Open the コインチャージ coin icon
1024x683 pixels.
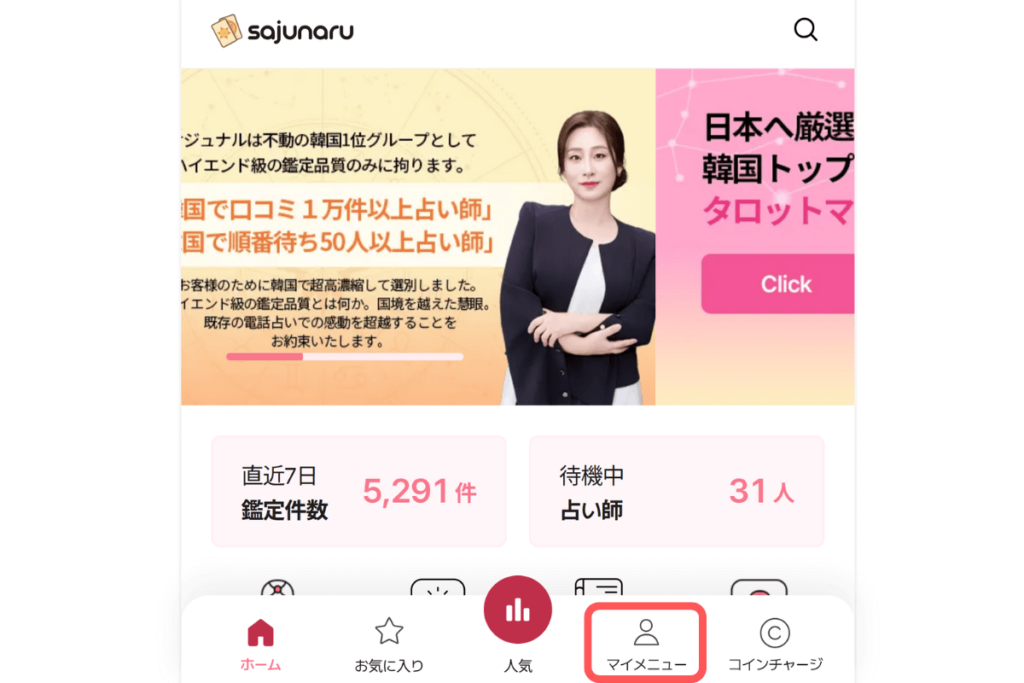click(x=775, y=645)
